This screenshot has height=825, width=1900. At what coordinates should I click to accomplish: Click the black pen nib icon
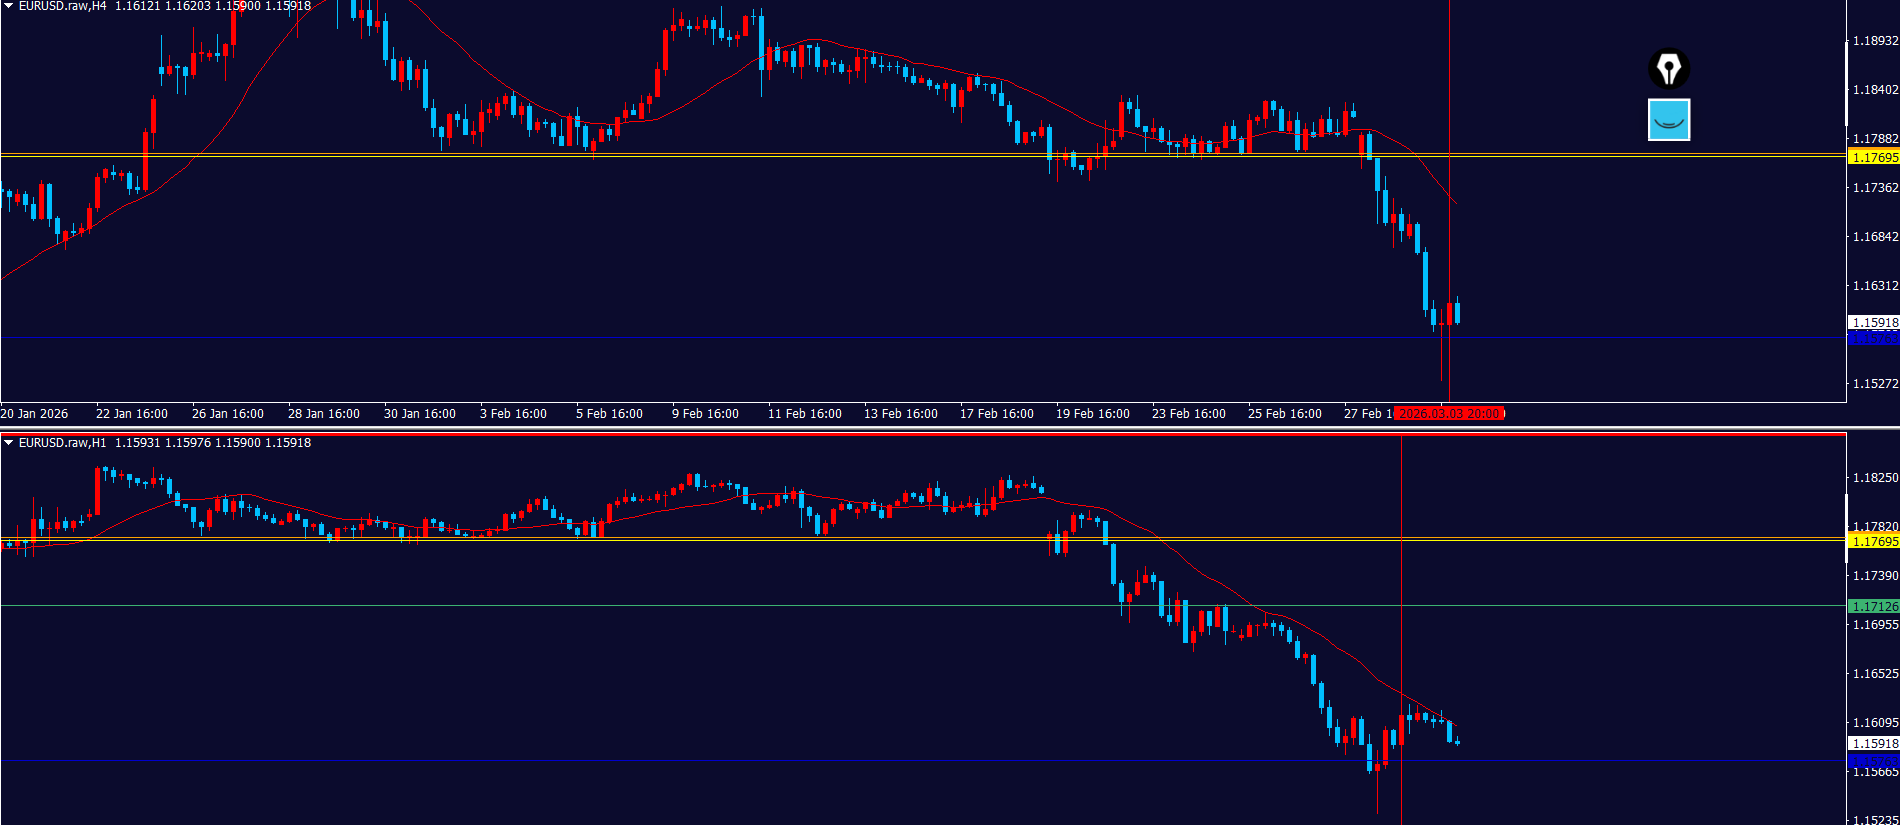click(x=1668, y=69)
